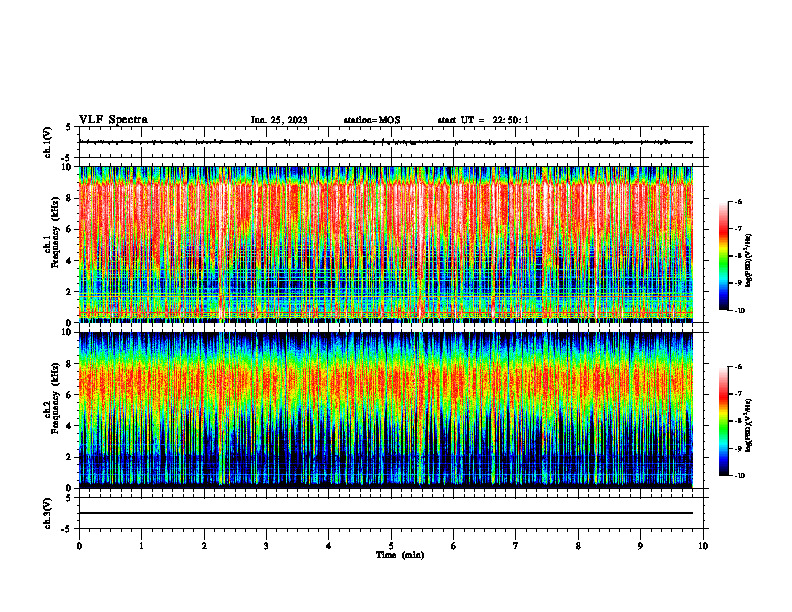Click the "Time (min)" axis label
Viewport: 792px width, 612px height.
[x=400, y=555]
